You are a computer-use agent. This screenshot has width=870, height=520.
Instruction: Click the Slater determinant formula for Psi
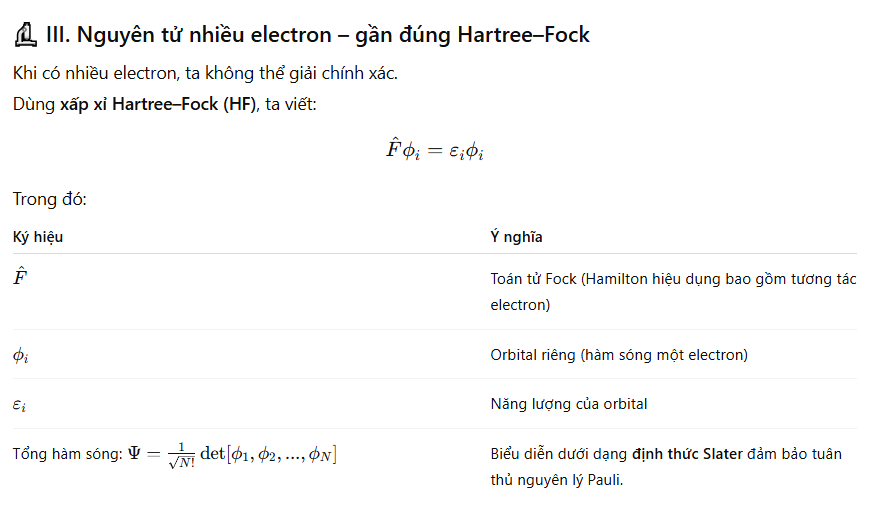(x=232, y=455)
